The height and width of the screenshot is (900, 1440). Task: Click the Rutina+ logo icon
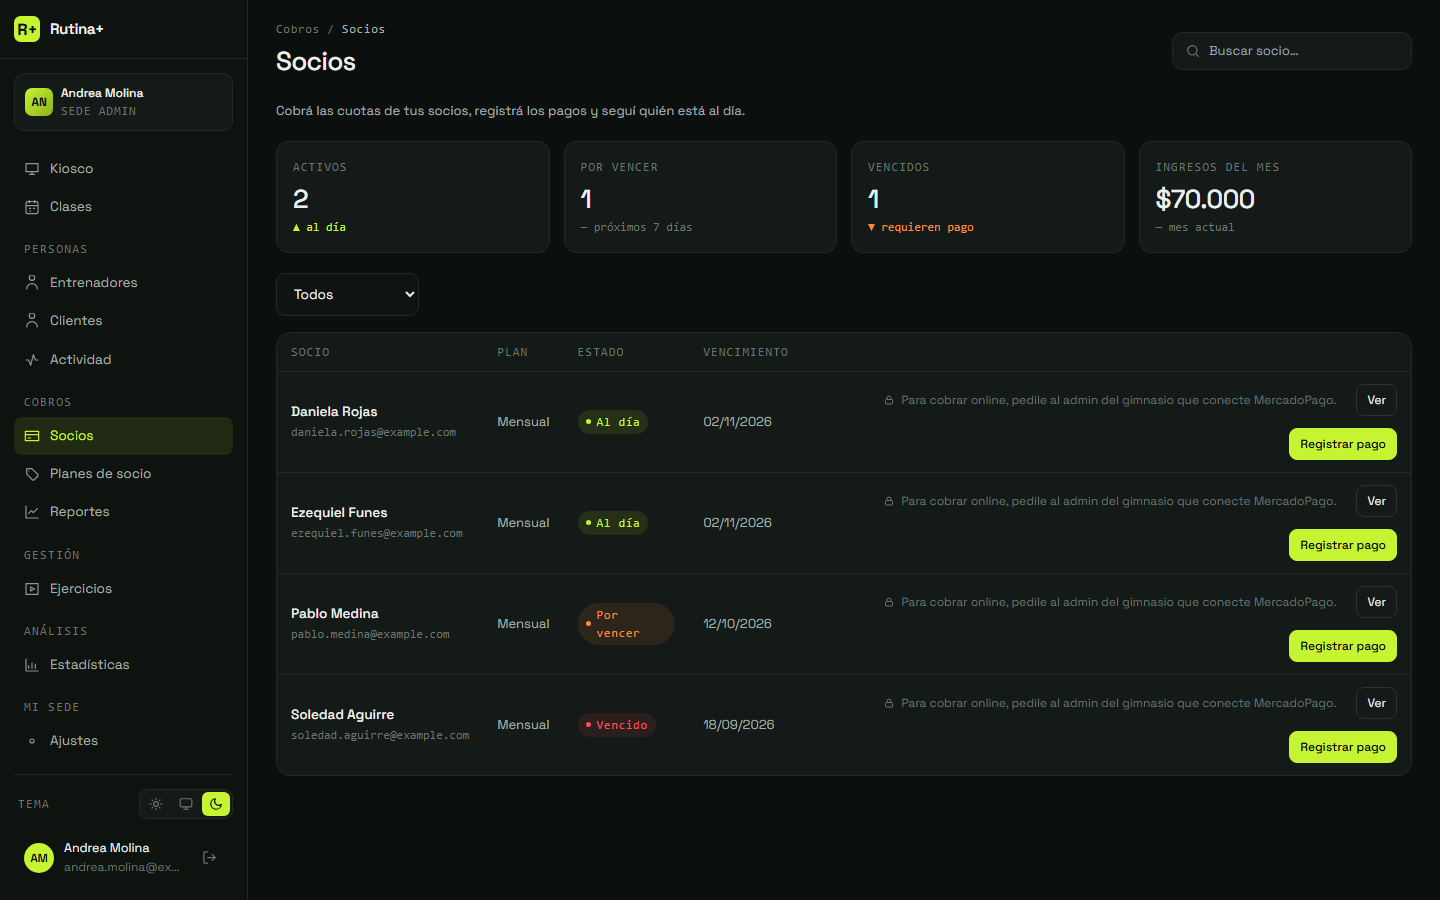(x=27, y=29)
